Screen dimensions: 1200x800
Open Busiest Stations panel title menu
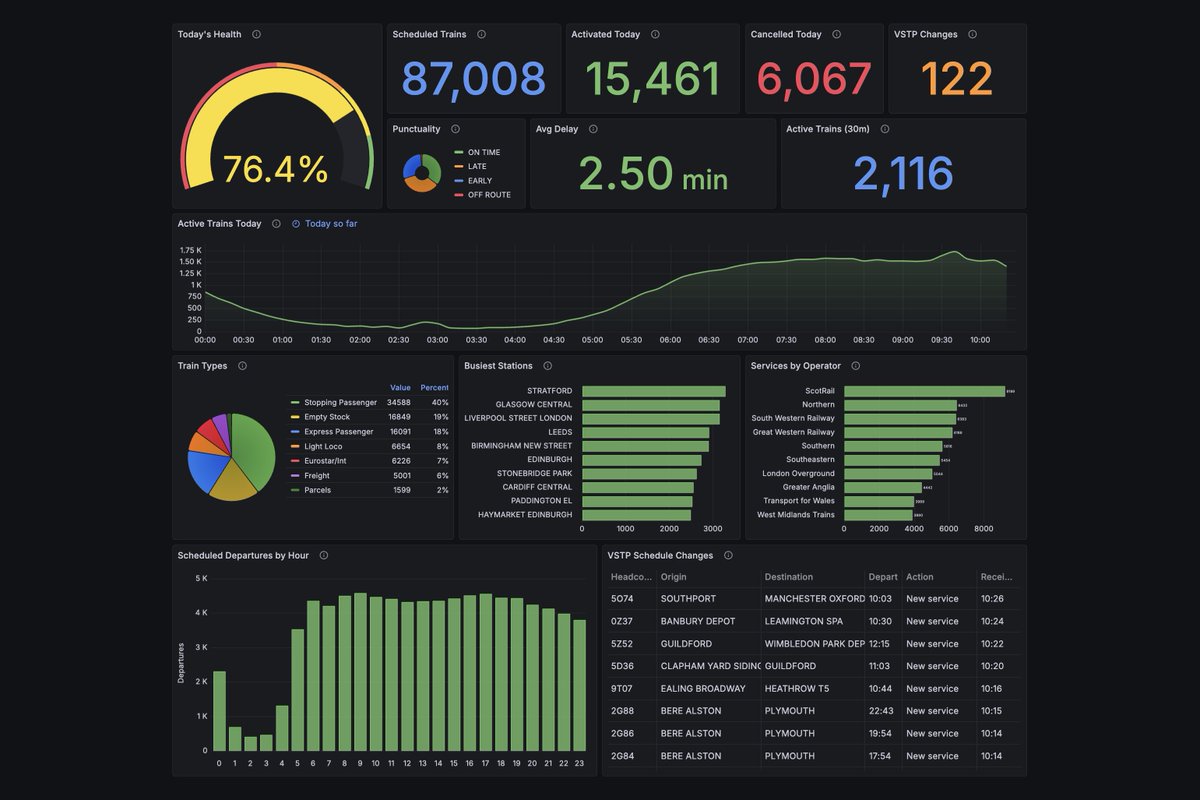click(x=498, y=366)
